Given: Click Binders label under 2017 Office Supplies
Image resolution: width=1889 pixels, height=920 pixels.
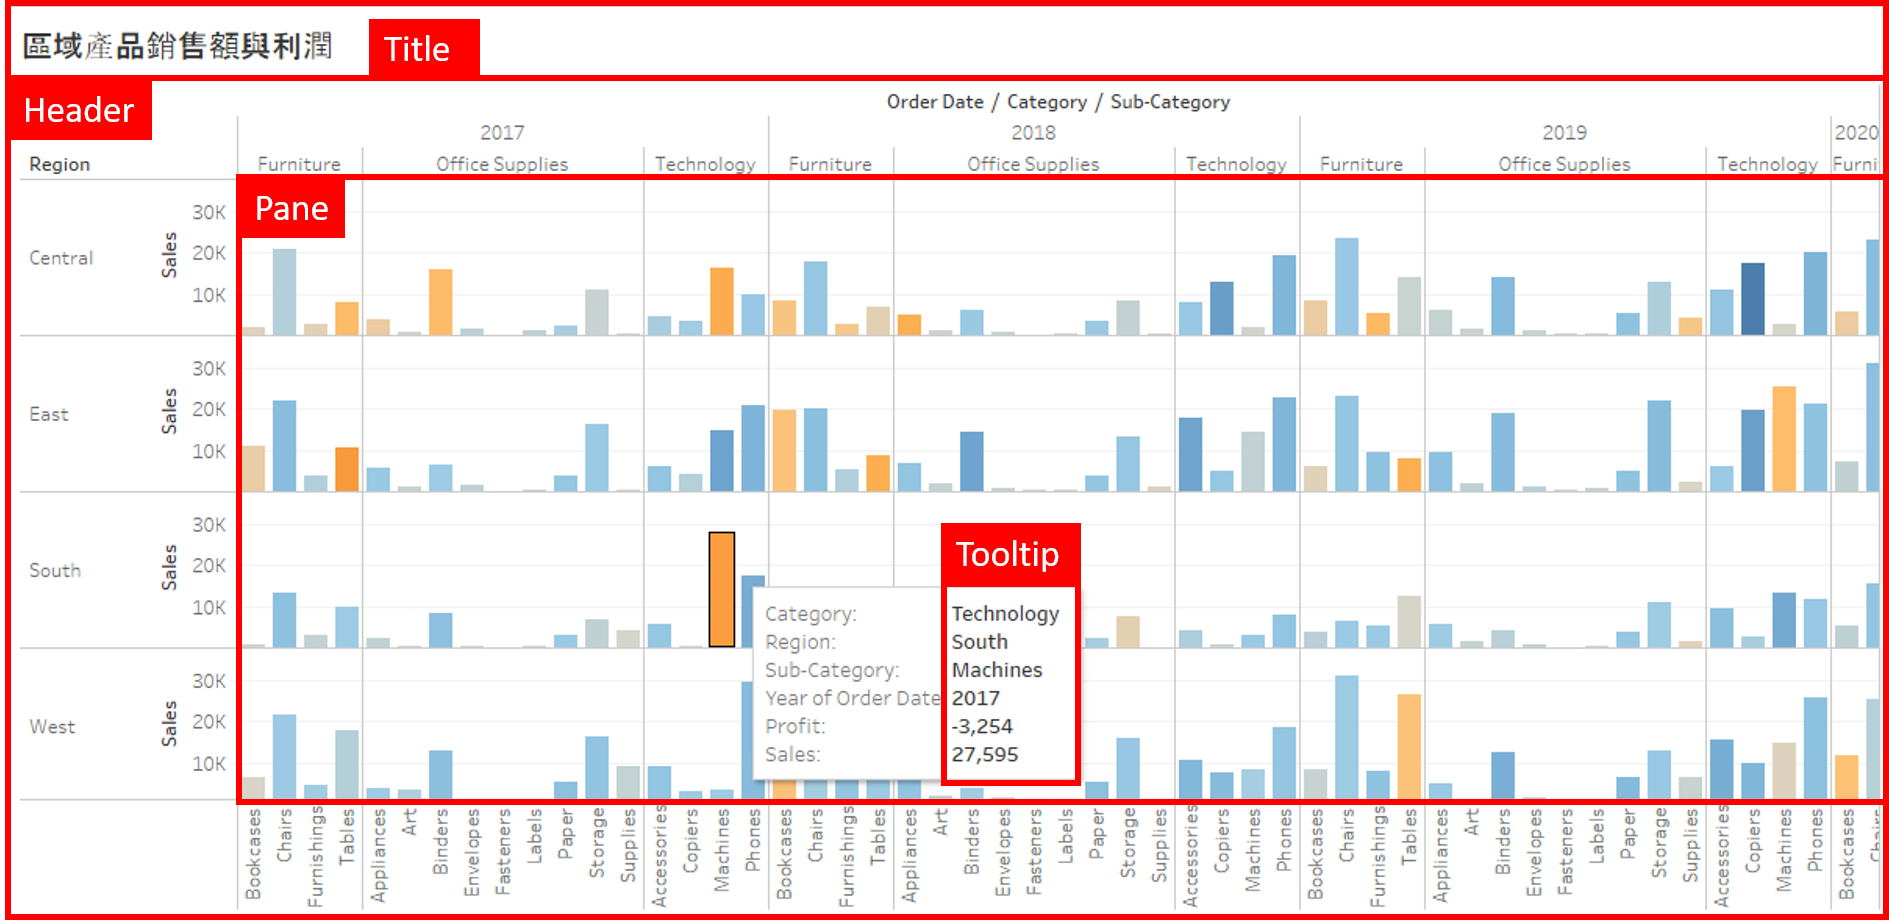Looking at the screenshot, I should (440, 842).
